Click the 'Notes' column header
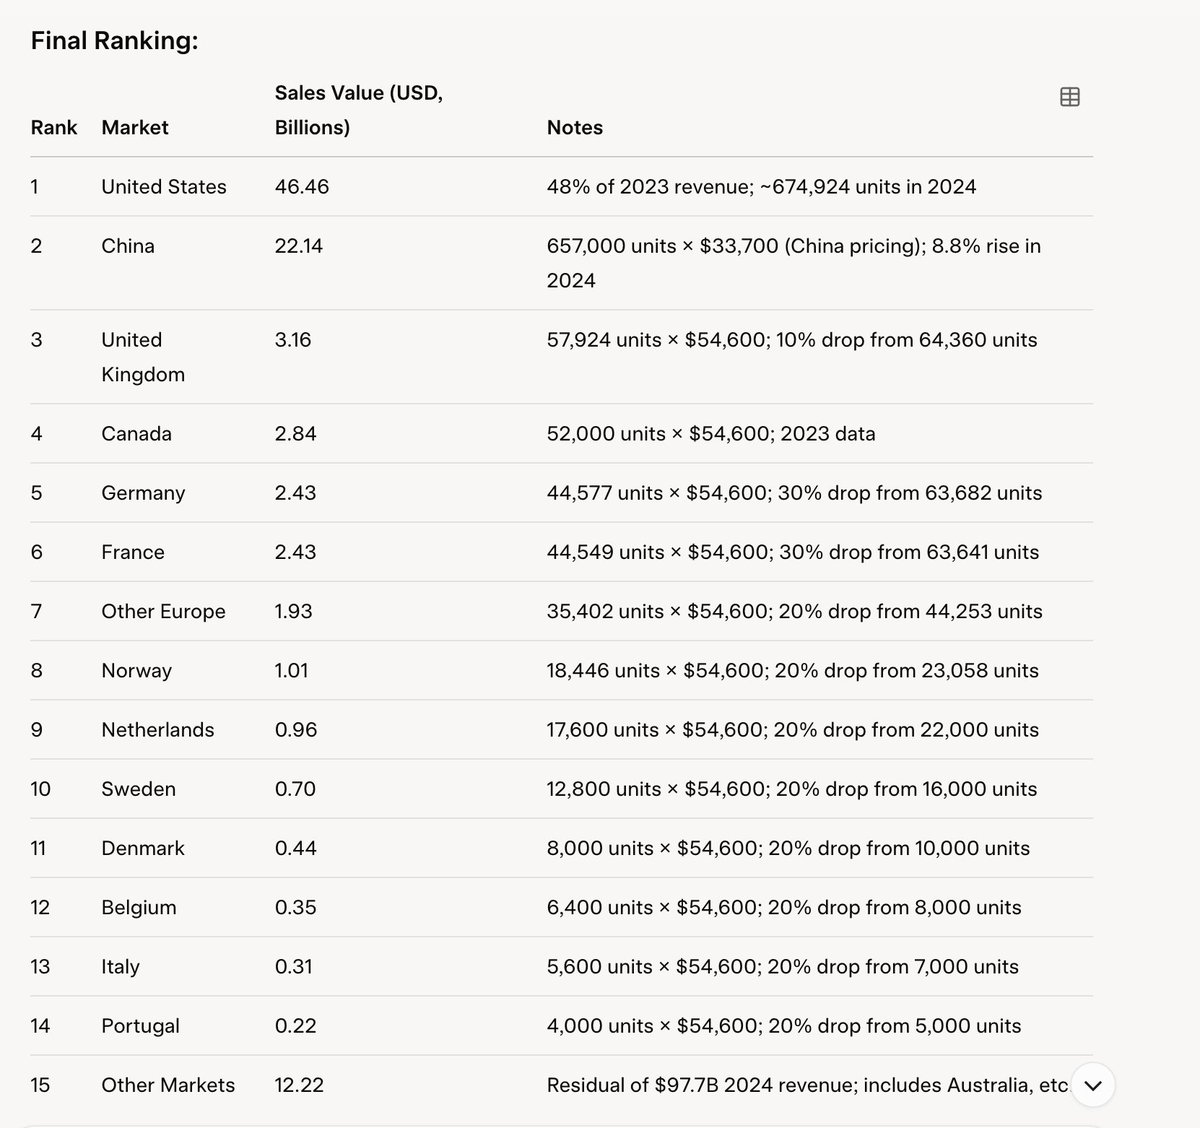The image size is (1200, 1128). click(575, 128)
